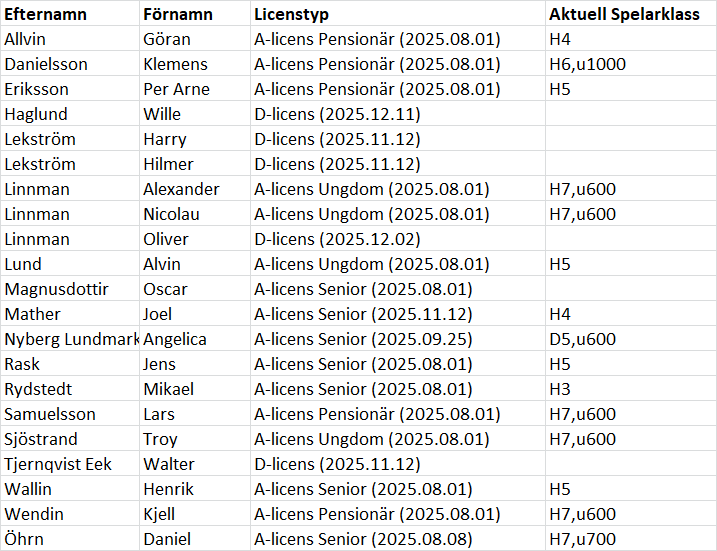Click the "Licenstyp" header cell
The image size is (717, 551).
291,14
